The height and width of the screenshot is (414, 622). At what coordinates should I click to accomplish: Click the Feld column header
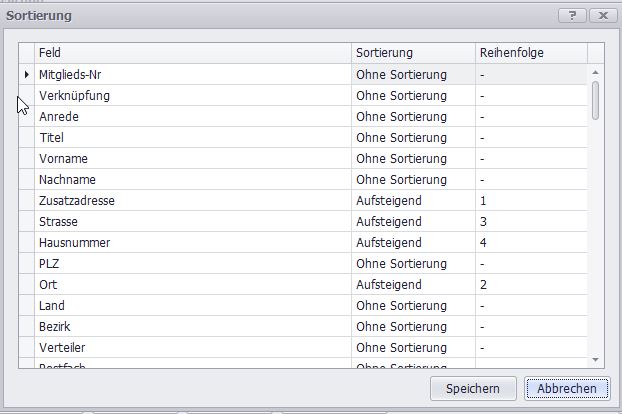193,53
